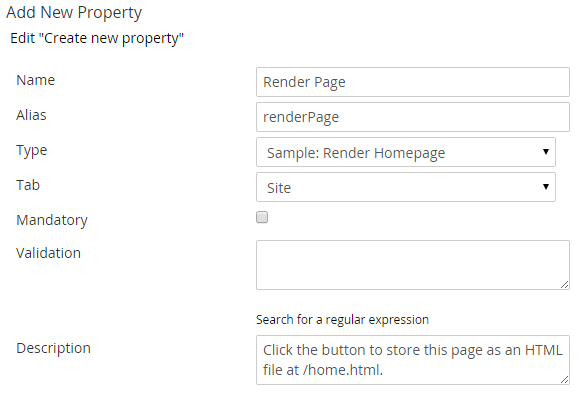580x394 pixels.
Task: Click the Type label
Action: click(31, 151)
